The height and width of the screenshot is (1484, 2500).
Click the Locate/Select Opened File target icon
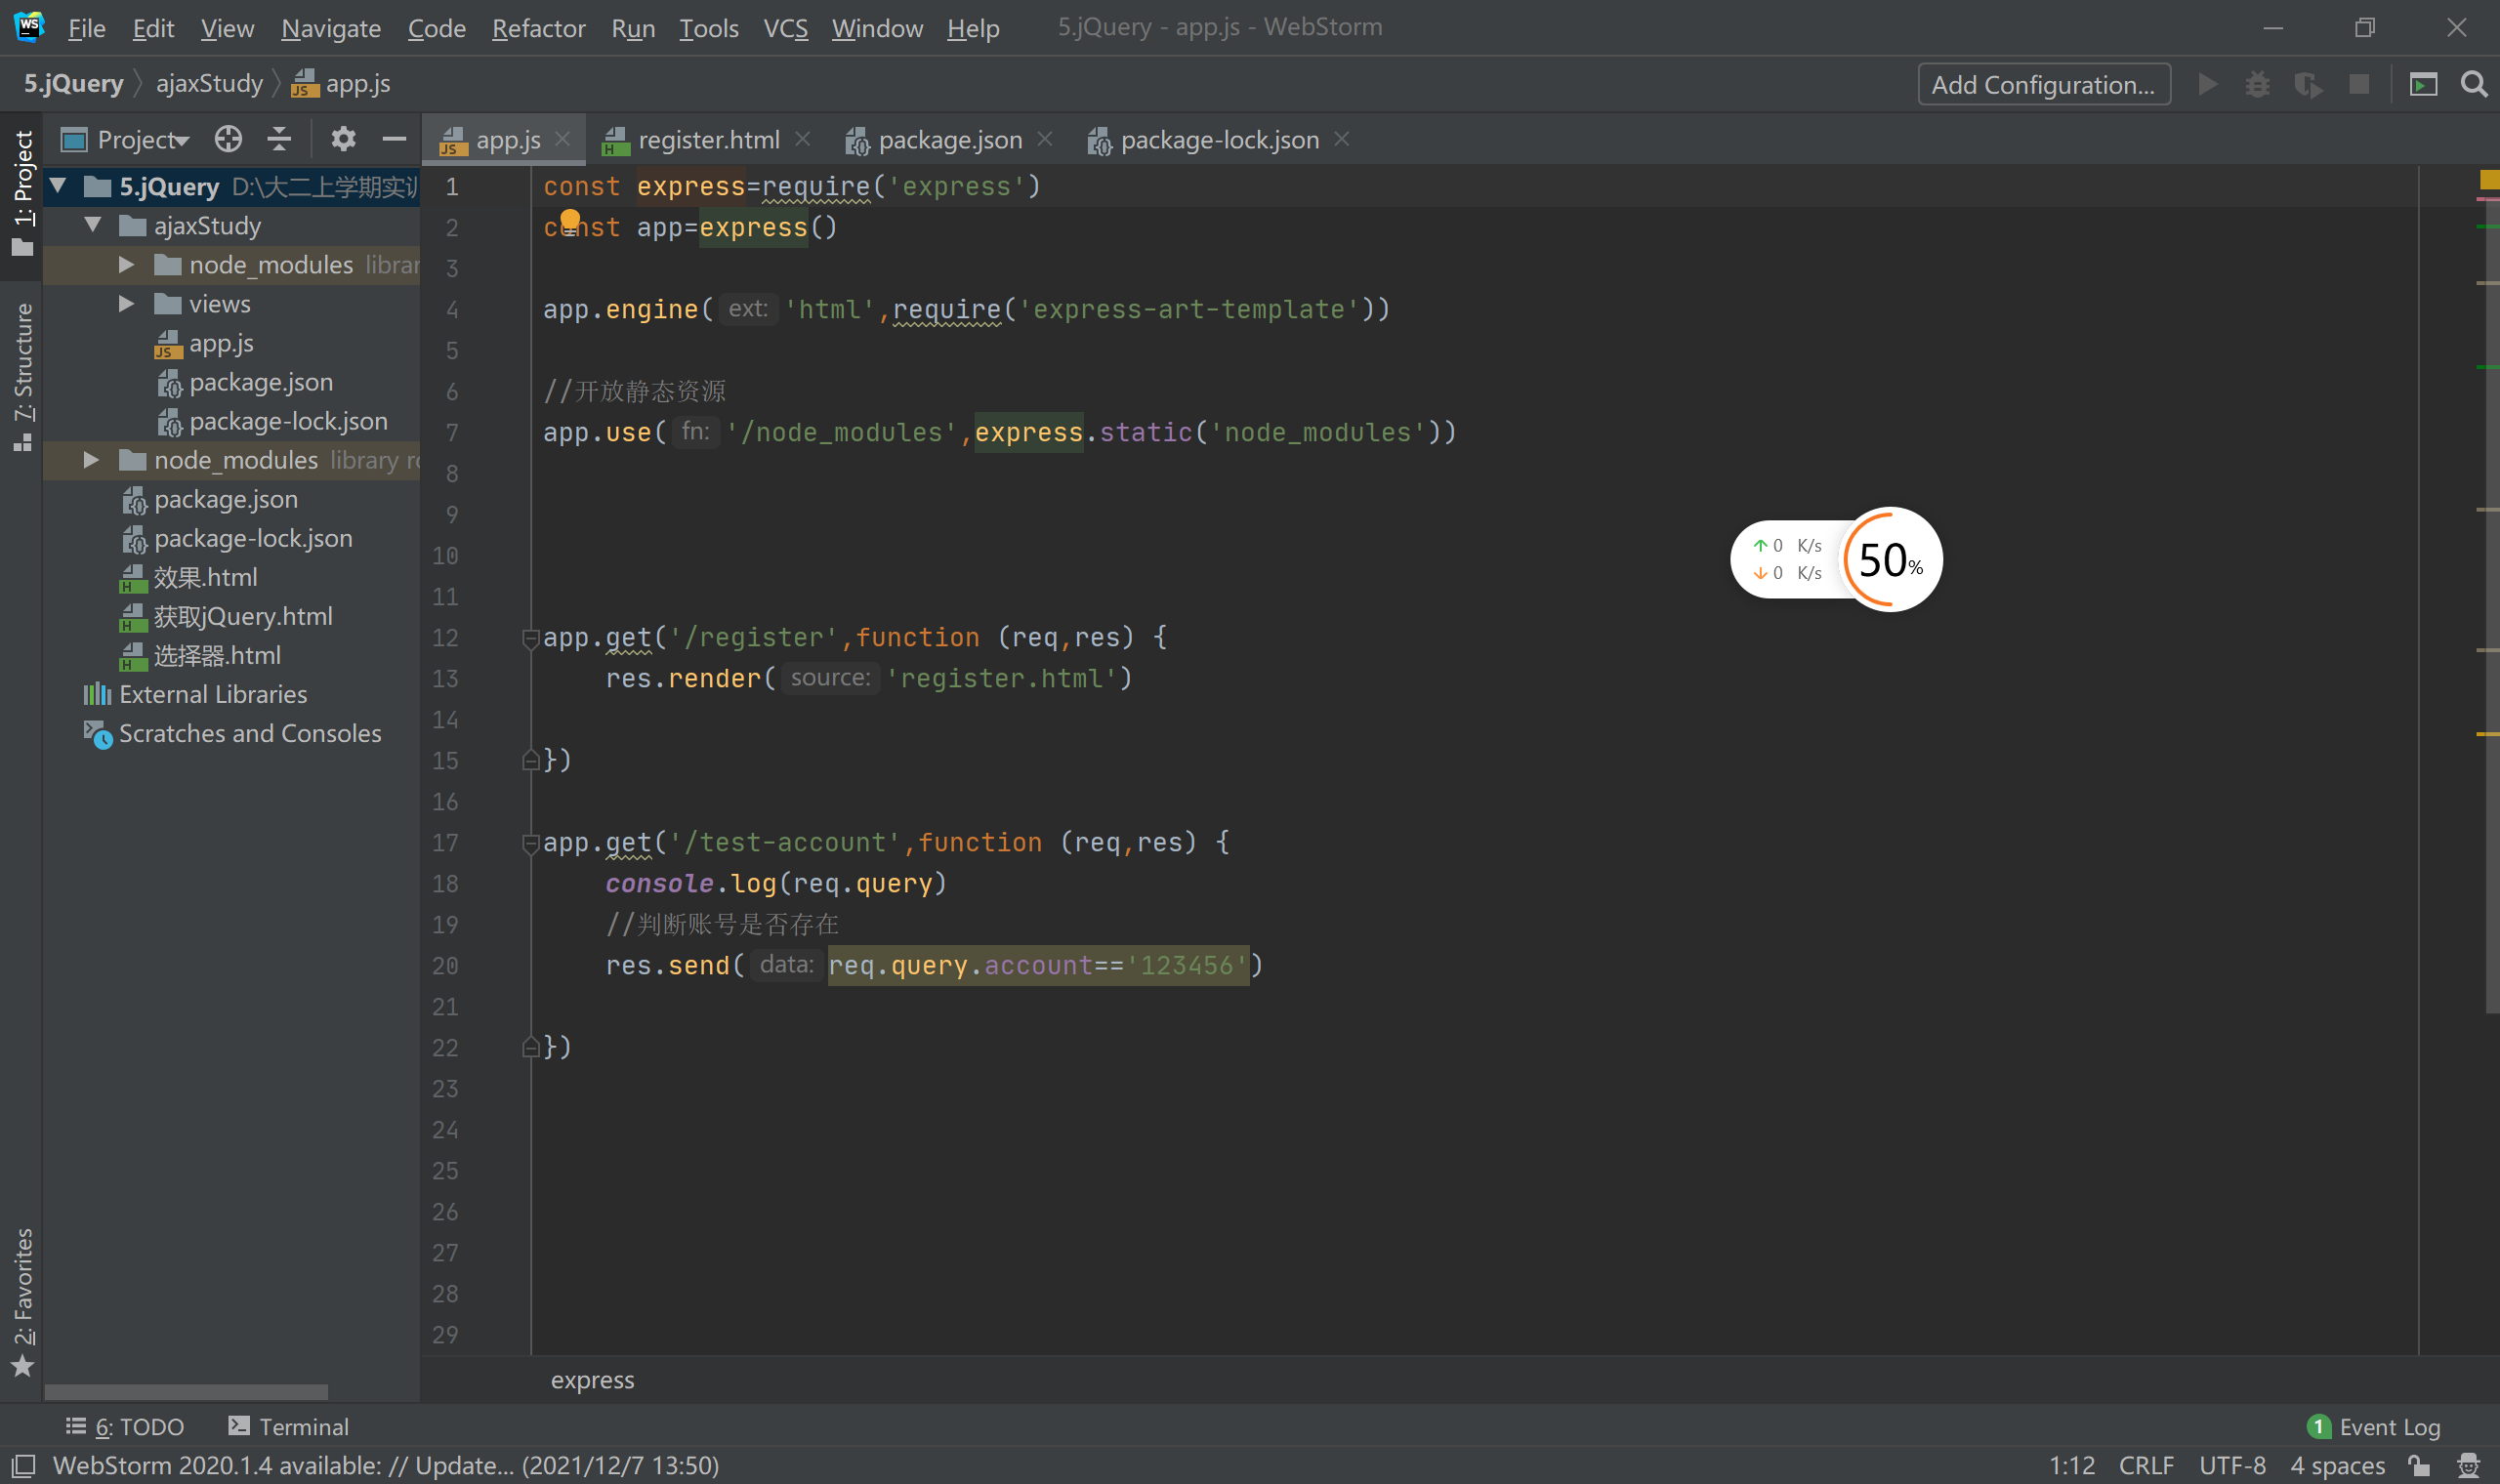[228, 139]
